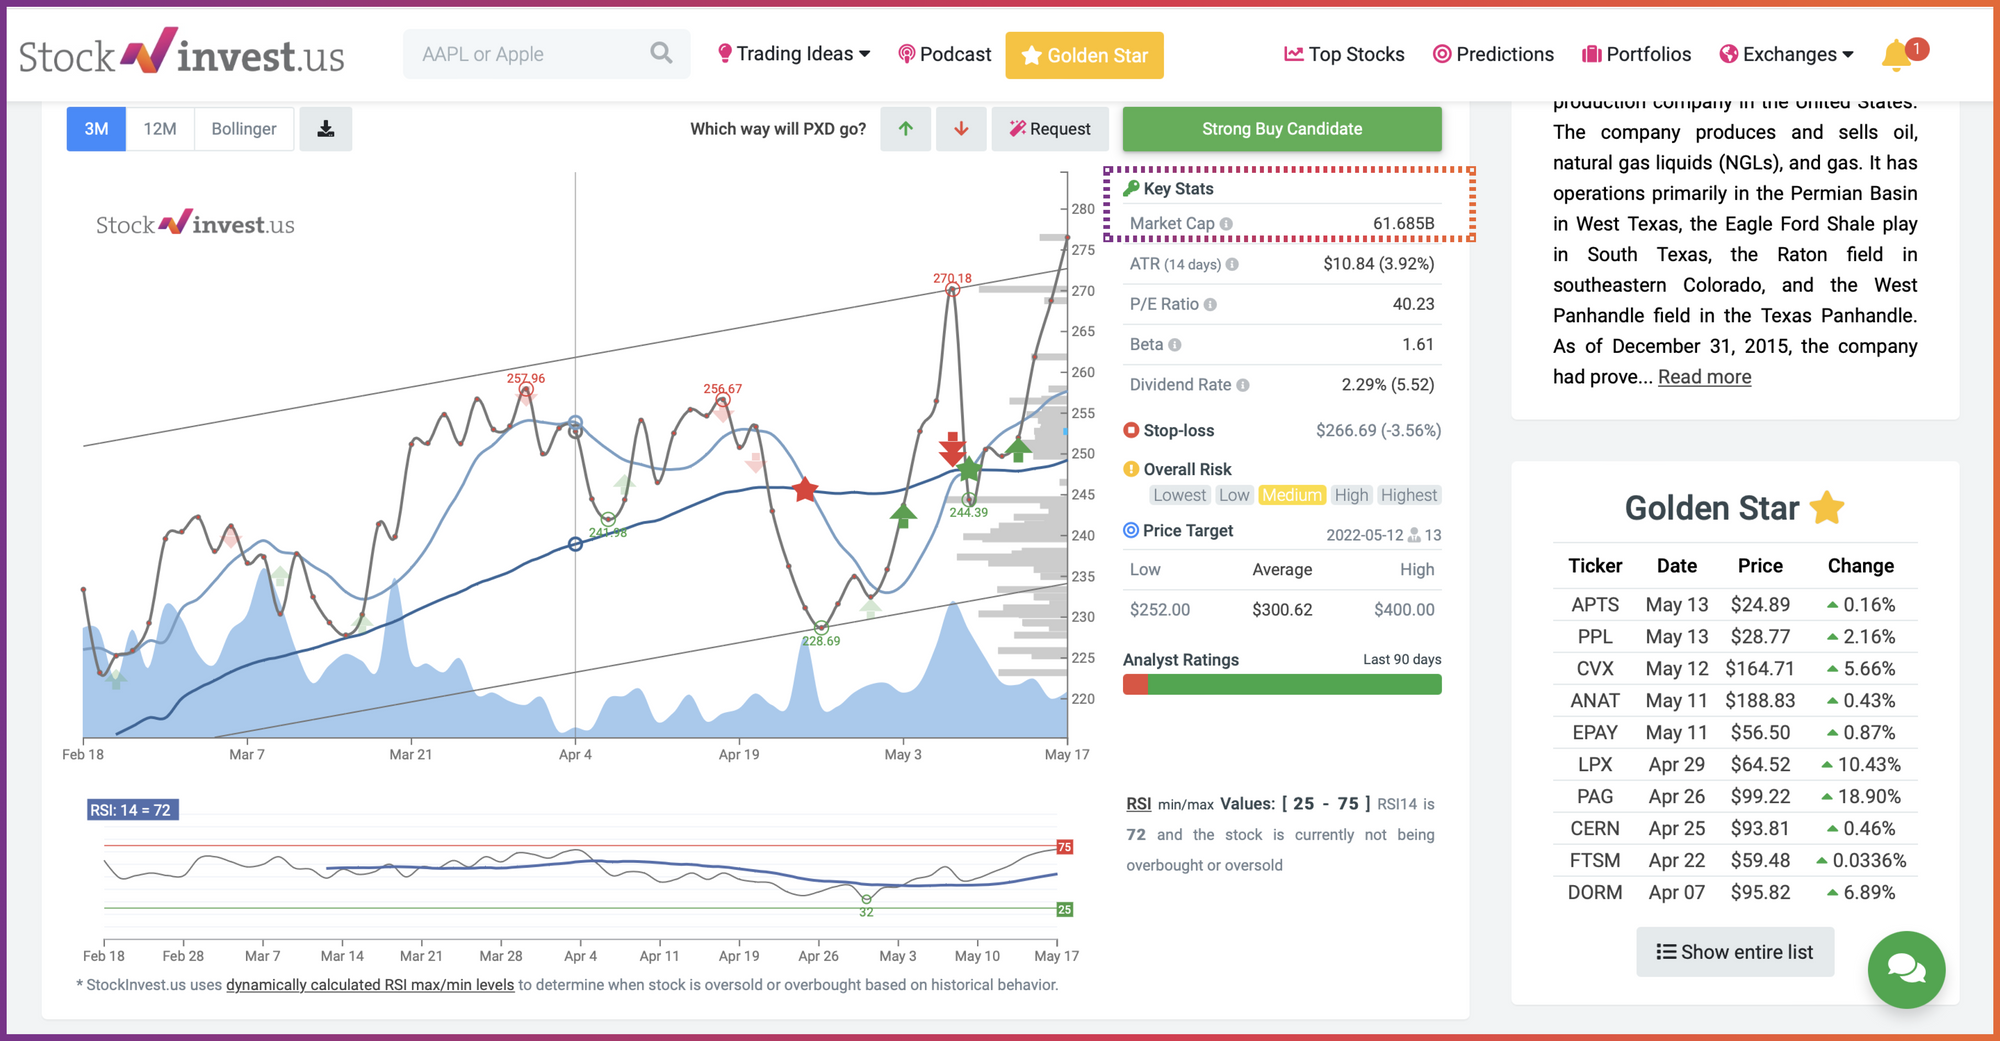The height and width of the screenshot is (1041, 2000).
Task: Click APTS ticker in Golden Star list
Action: 1594,605
